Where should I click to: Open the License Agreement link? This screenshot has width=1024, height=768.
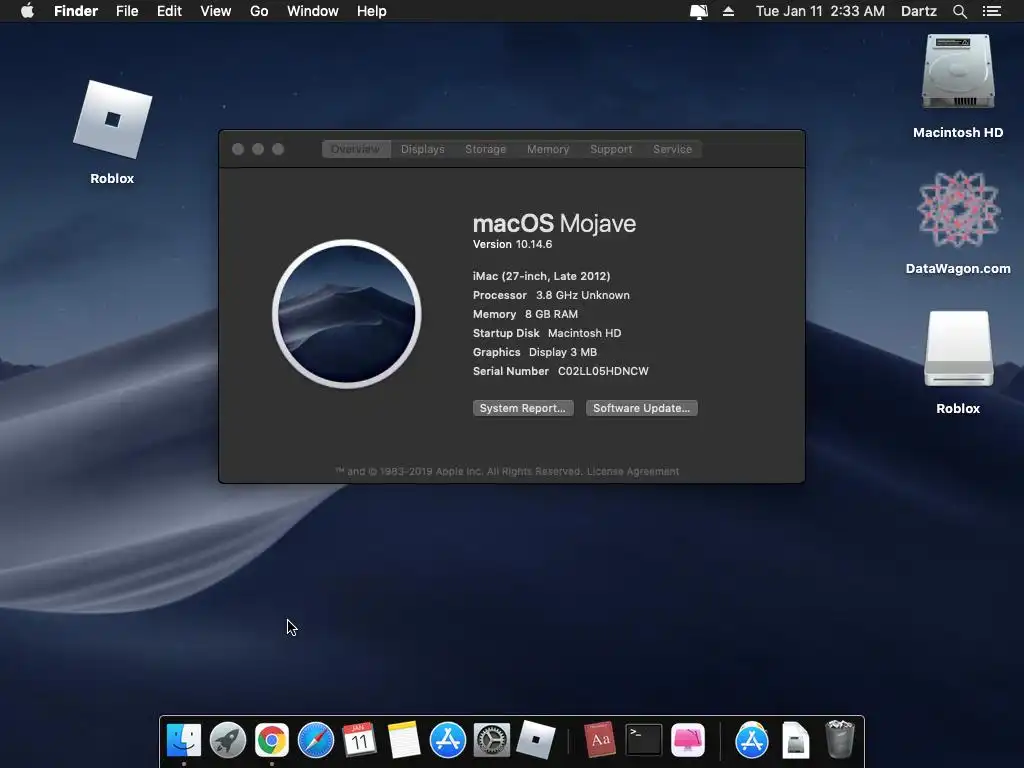coord(633,472)
